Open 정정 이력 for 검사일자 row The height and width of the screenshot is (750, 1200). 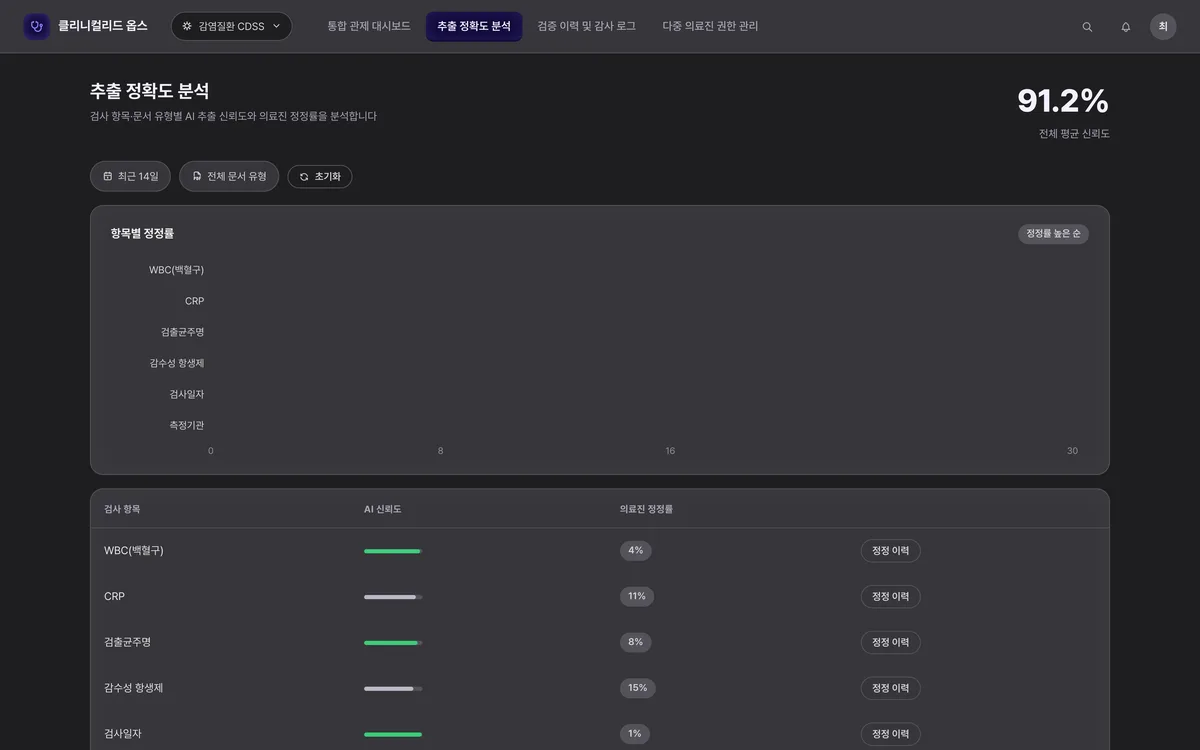890,734
